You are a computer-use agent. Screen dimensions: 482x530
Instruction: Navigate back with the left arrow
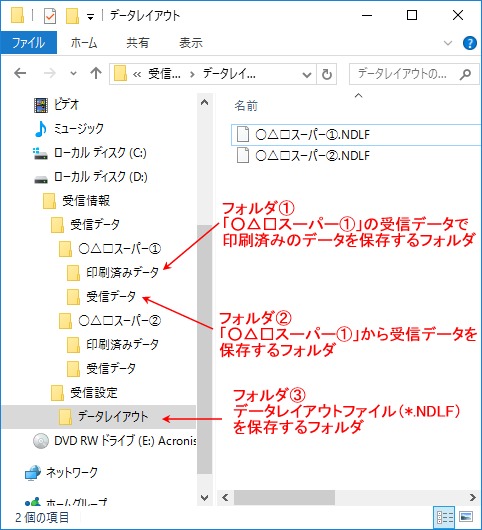click(20, 73)
